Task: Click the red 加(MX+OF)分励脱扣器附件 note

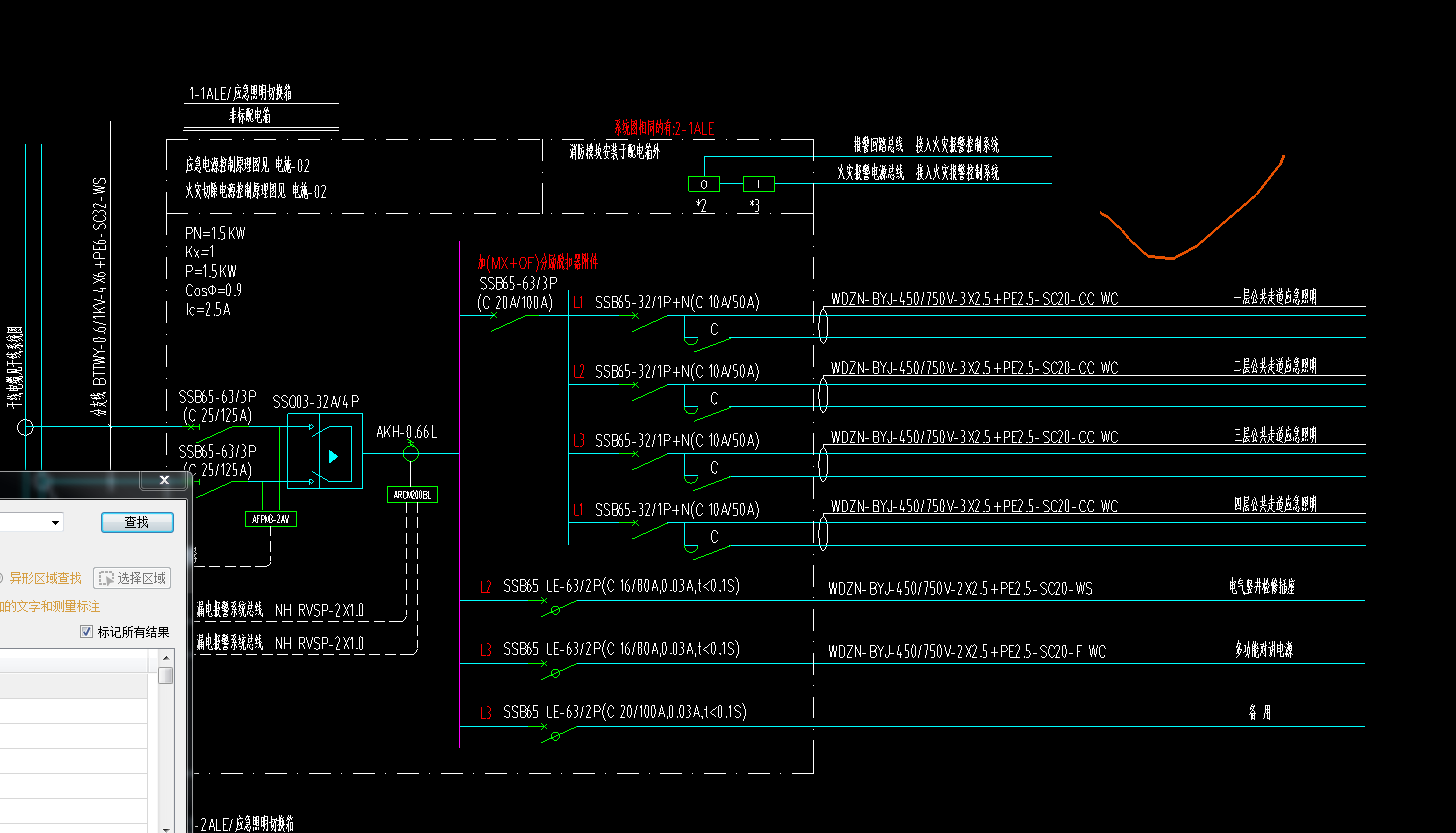Action: pos(538,262)
